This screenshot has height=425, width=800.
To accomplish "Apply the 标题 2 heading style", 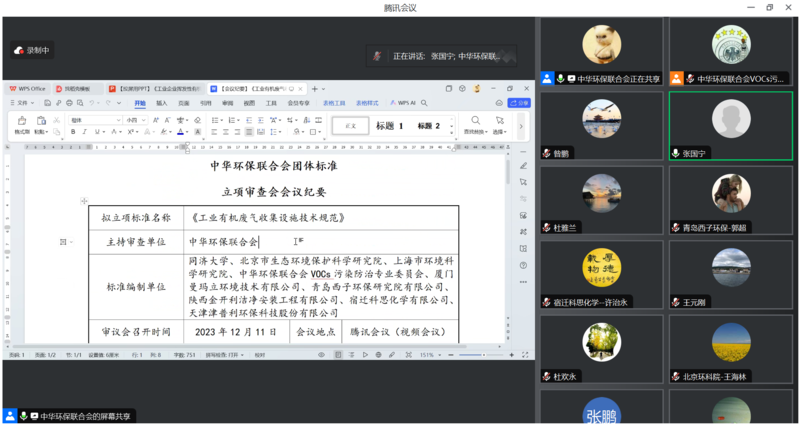I will pos(429,126).
